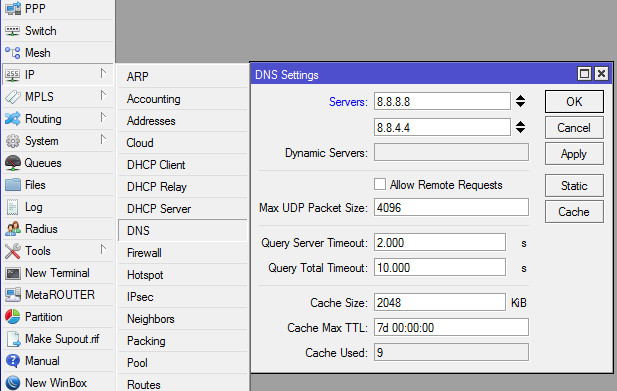Viewport: 617px width, 391px height.
Task: Click Query Server Timeout field
Action: [x=440, y=242]
